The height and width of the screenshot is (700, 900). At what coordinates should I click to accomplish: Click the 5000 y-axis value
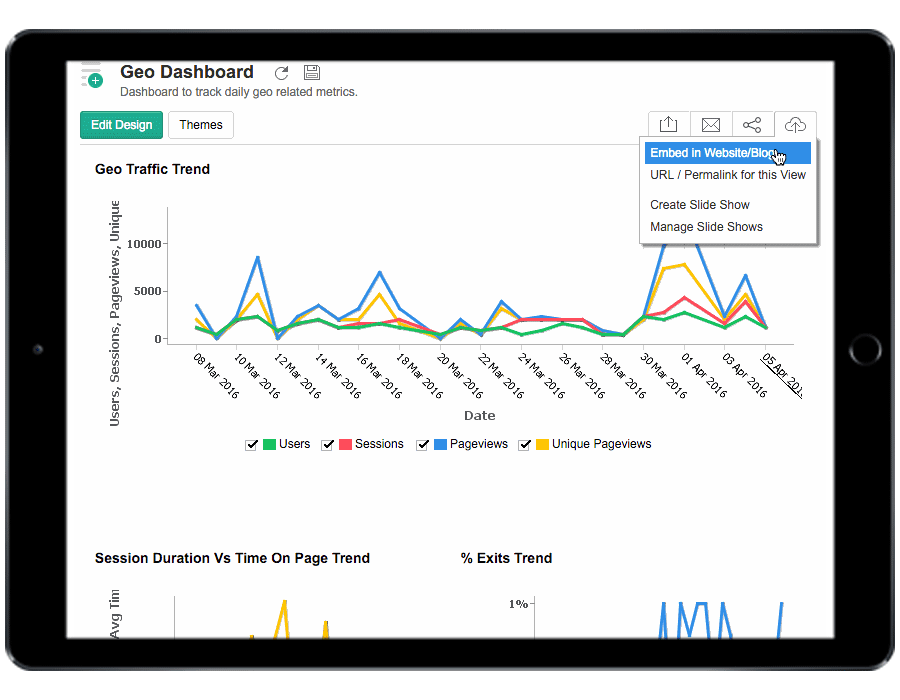pos(148,291)
